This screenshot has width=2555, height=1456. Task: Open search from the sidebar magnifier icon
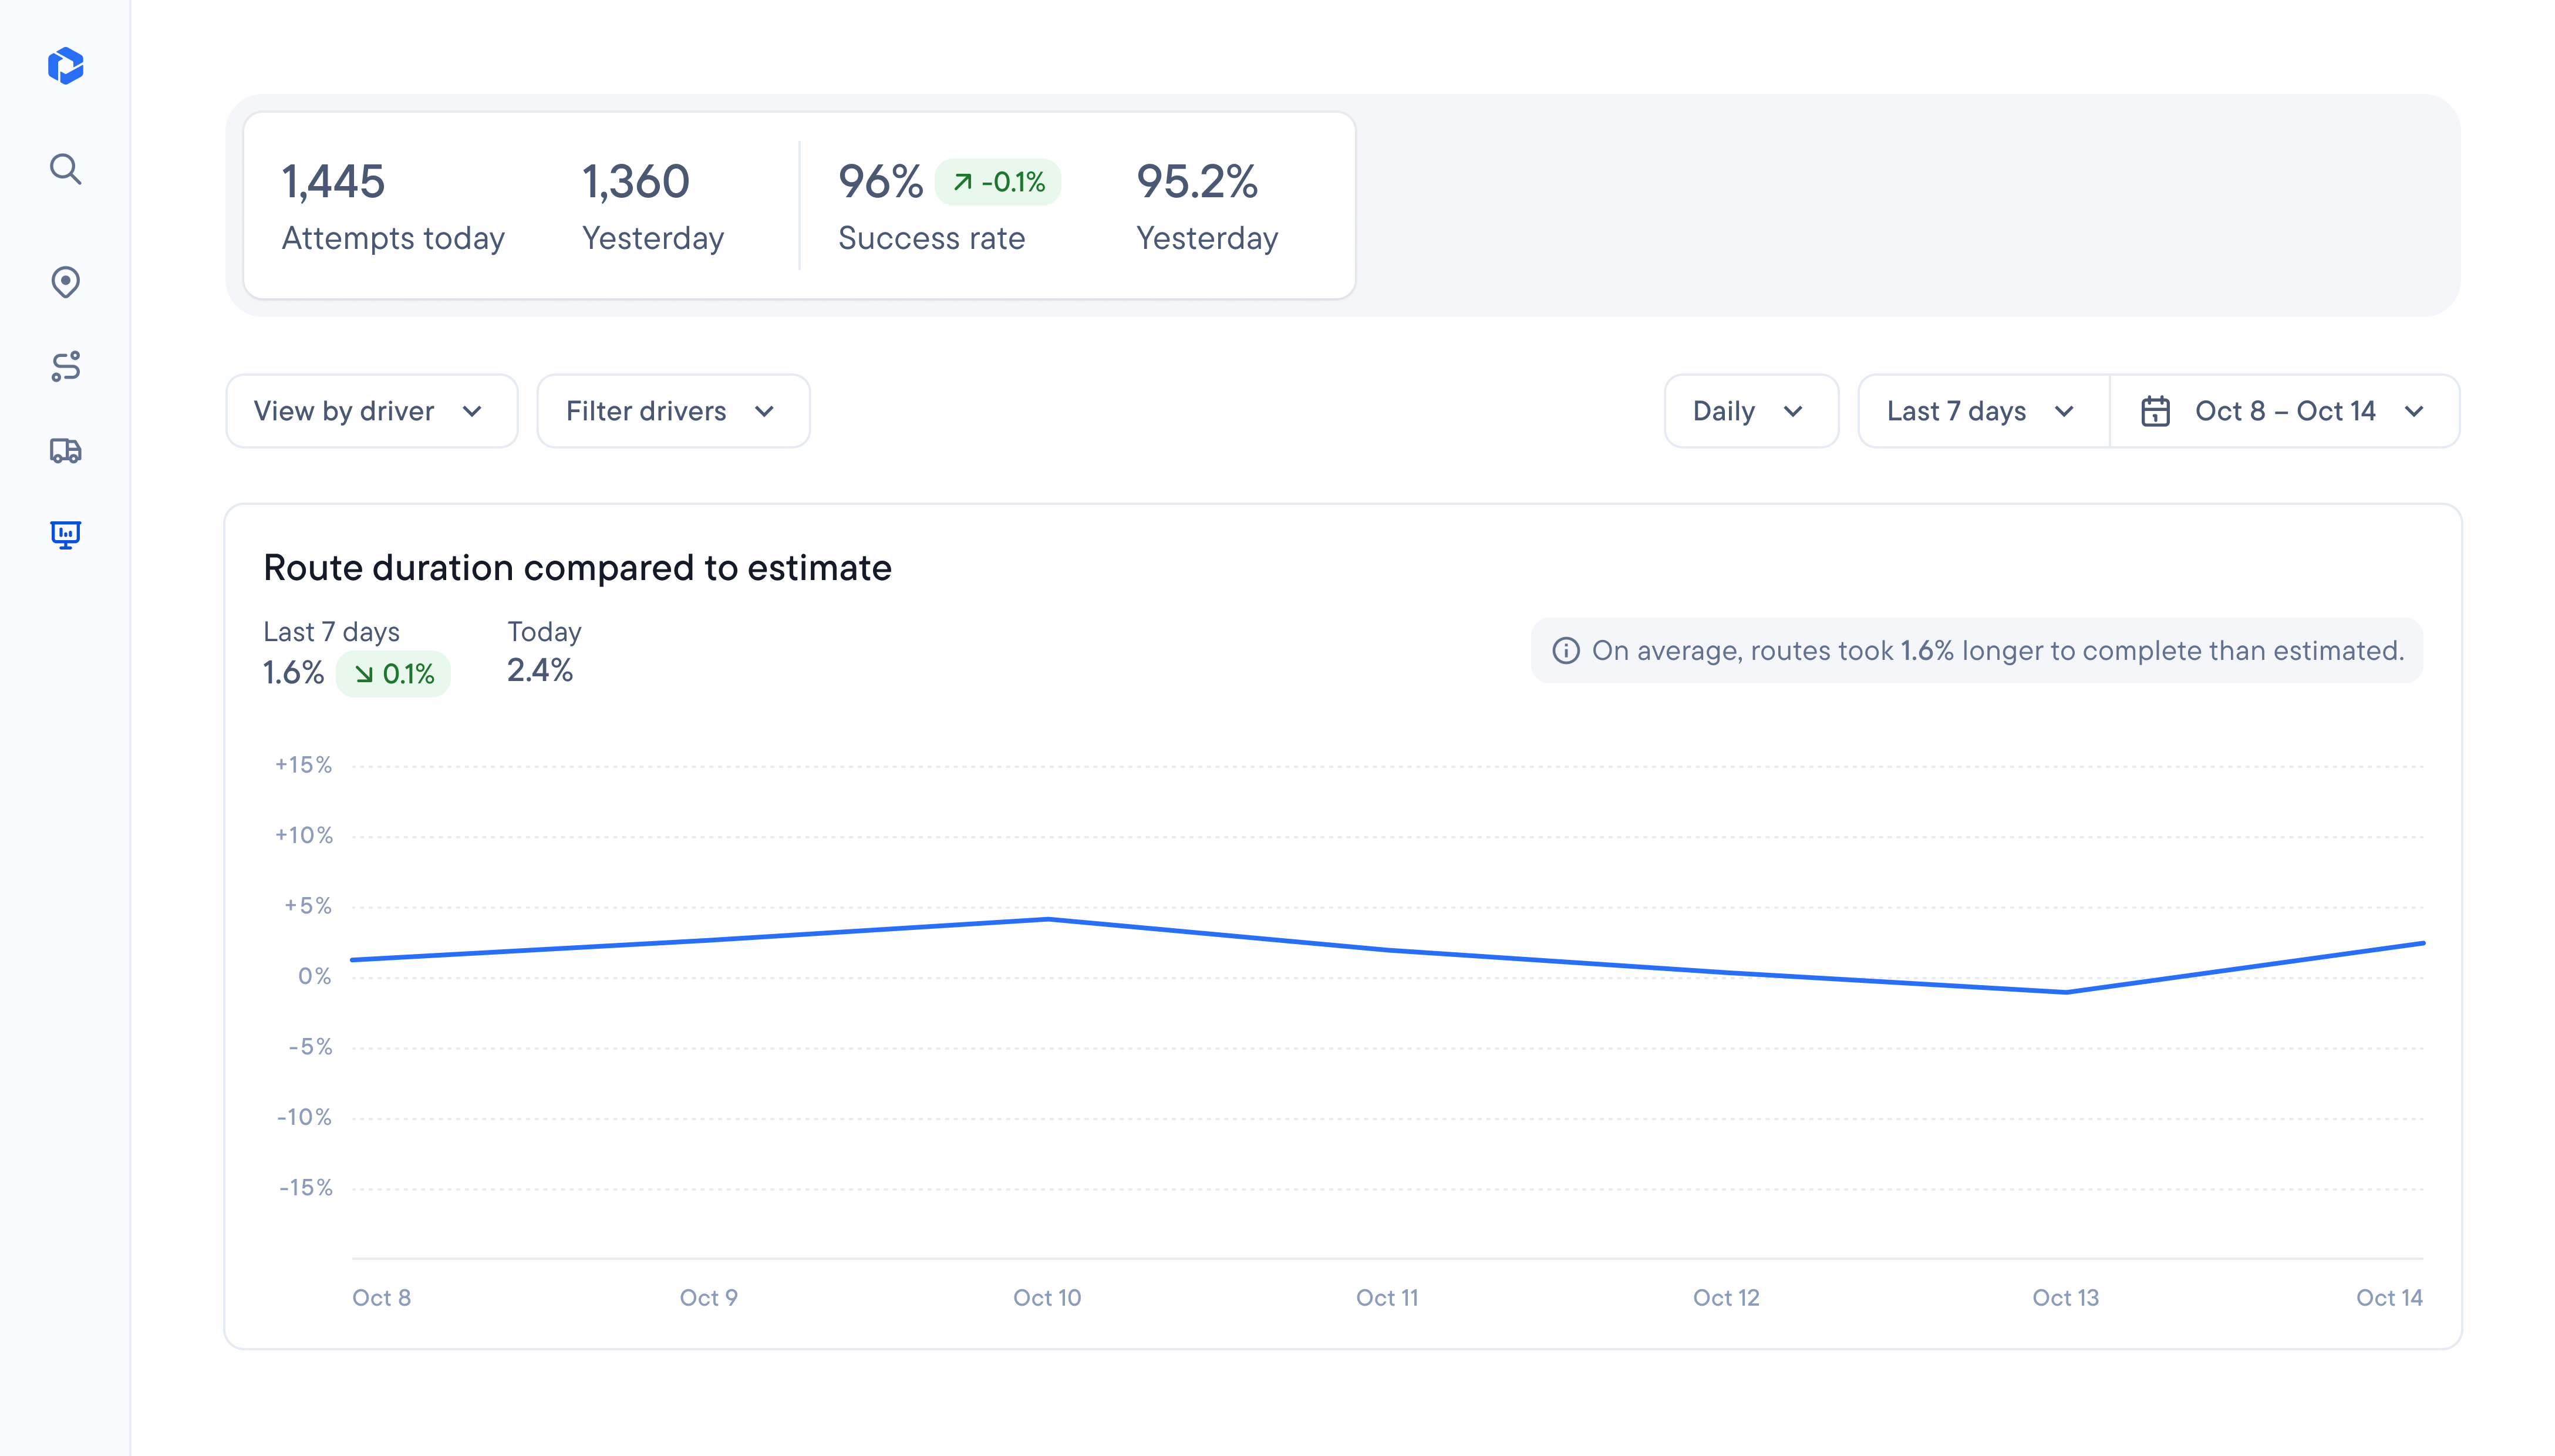coord(66,169)
